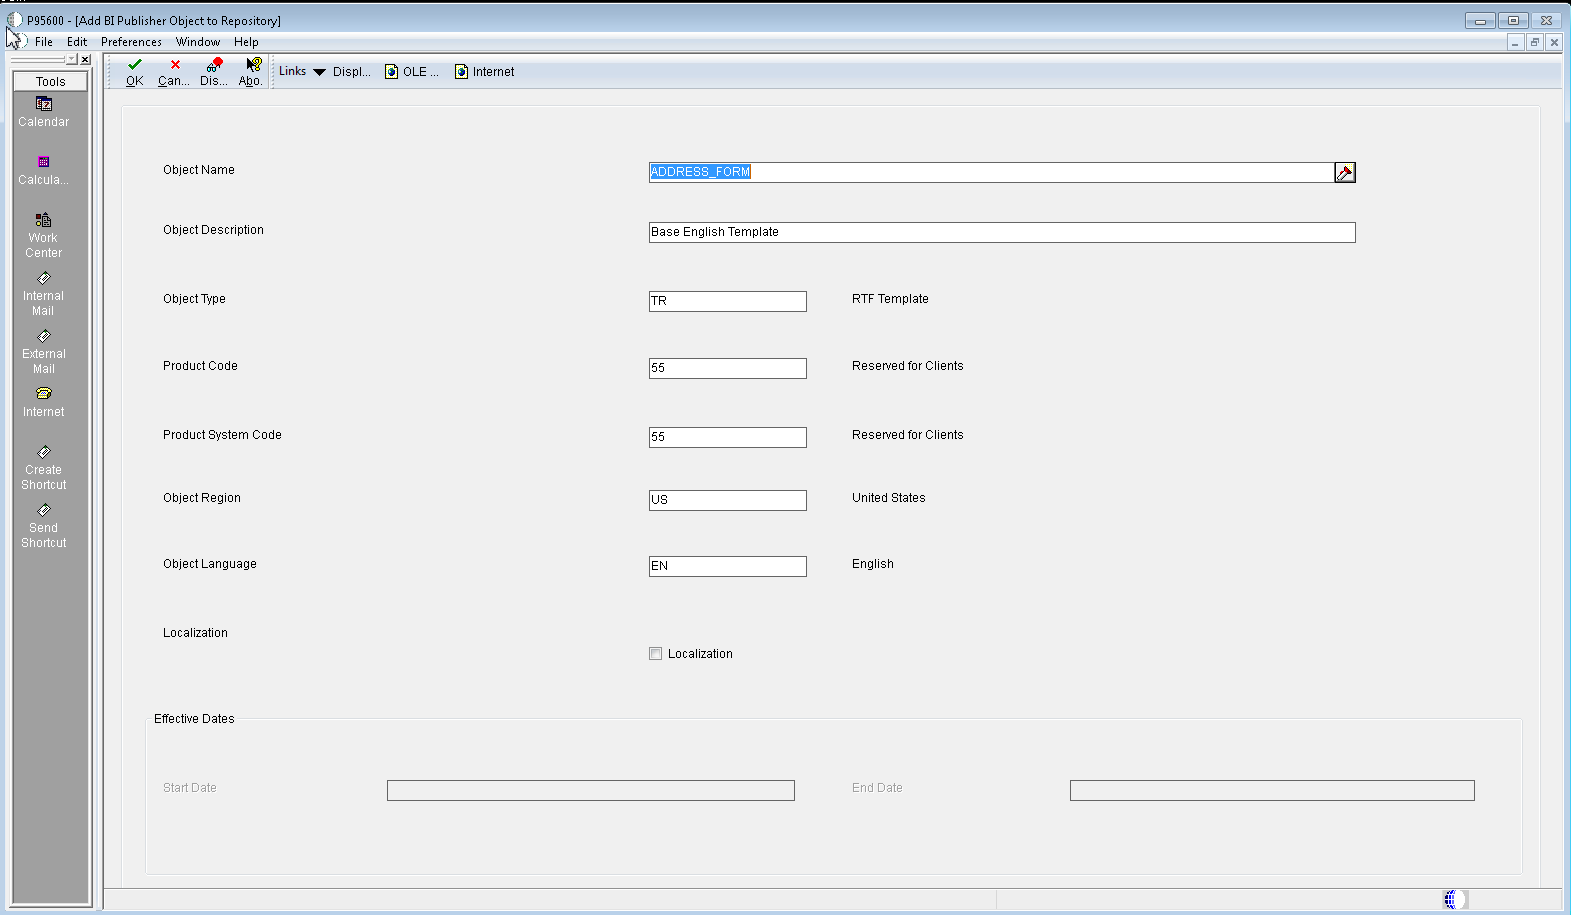Focus the Object Type field containing TR
The image size is (1571, 915).
[728, 302]
